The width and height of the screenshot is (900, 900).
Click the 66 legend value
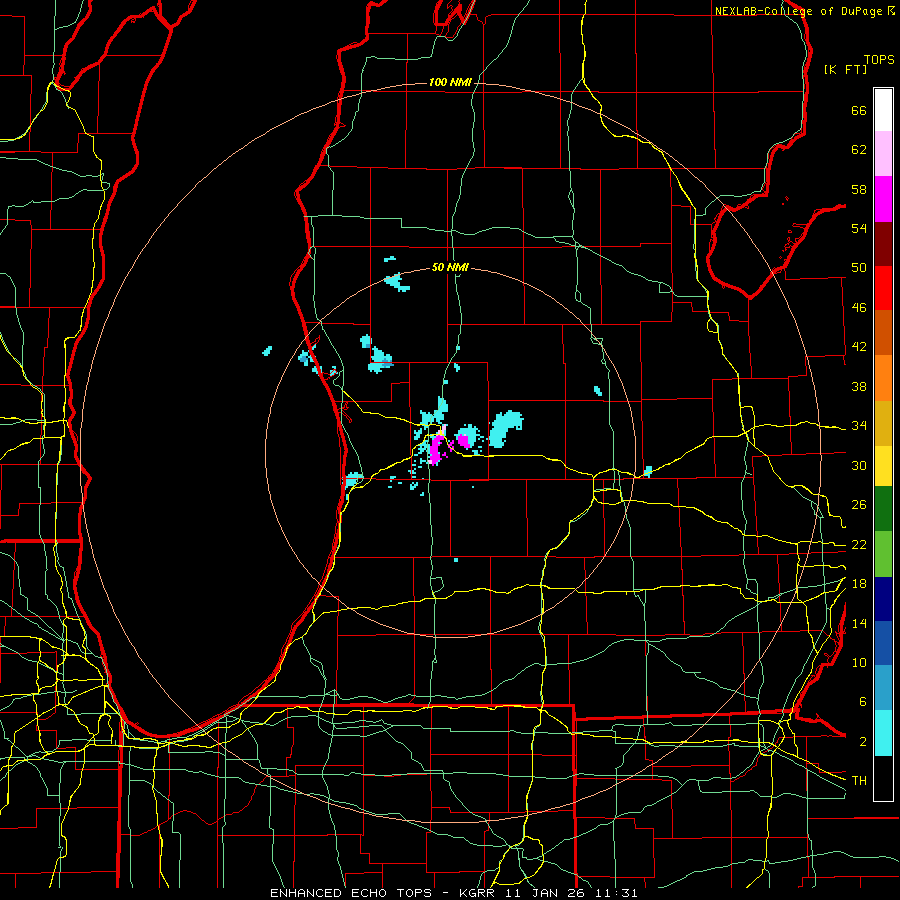click(859, 110)
